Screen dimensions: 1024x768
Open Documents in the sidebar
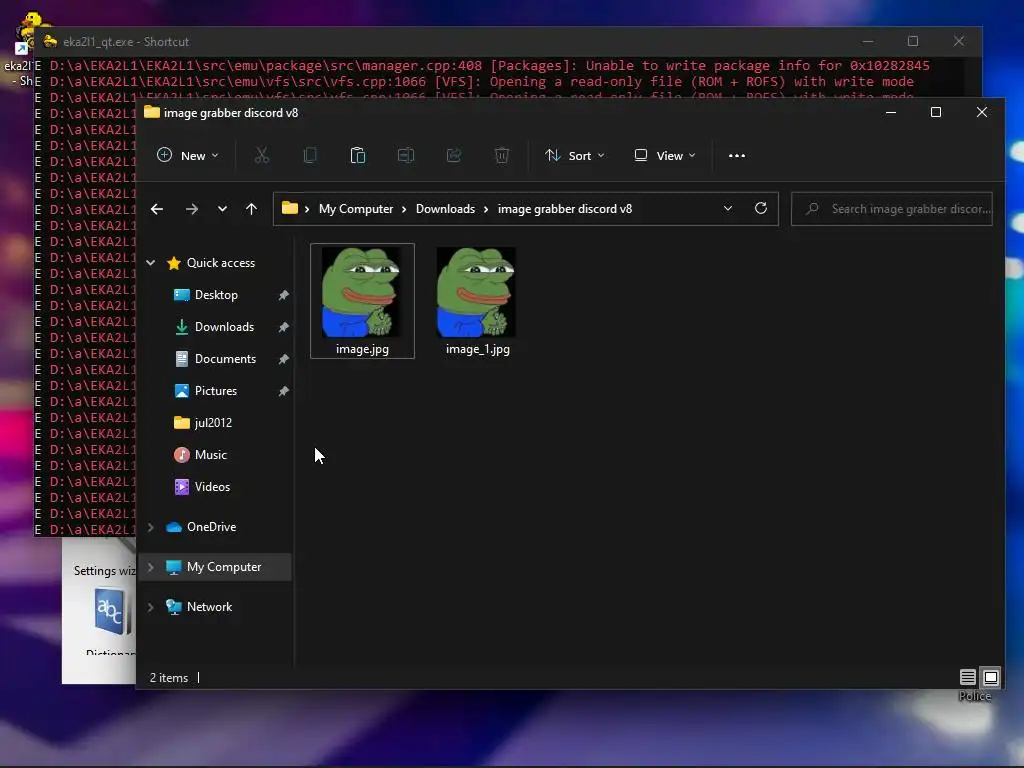click(225, 359)
